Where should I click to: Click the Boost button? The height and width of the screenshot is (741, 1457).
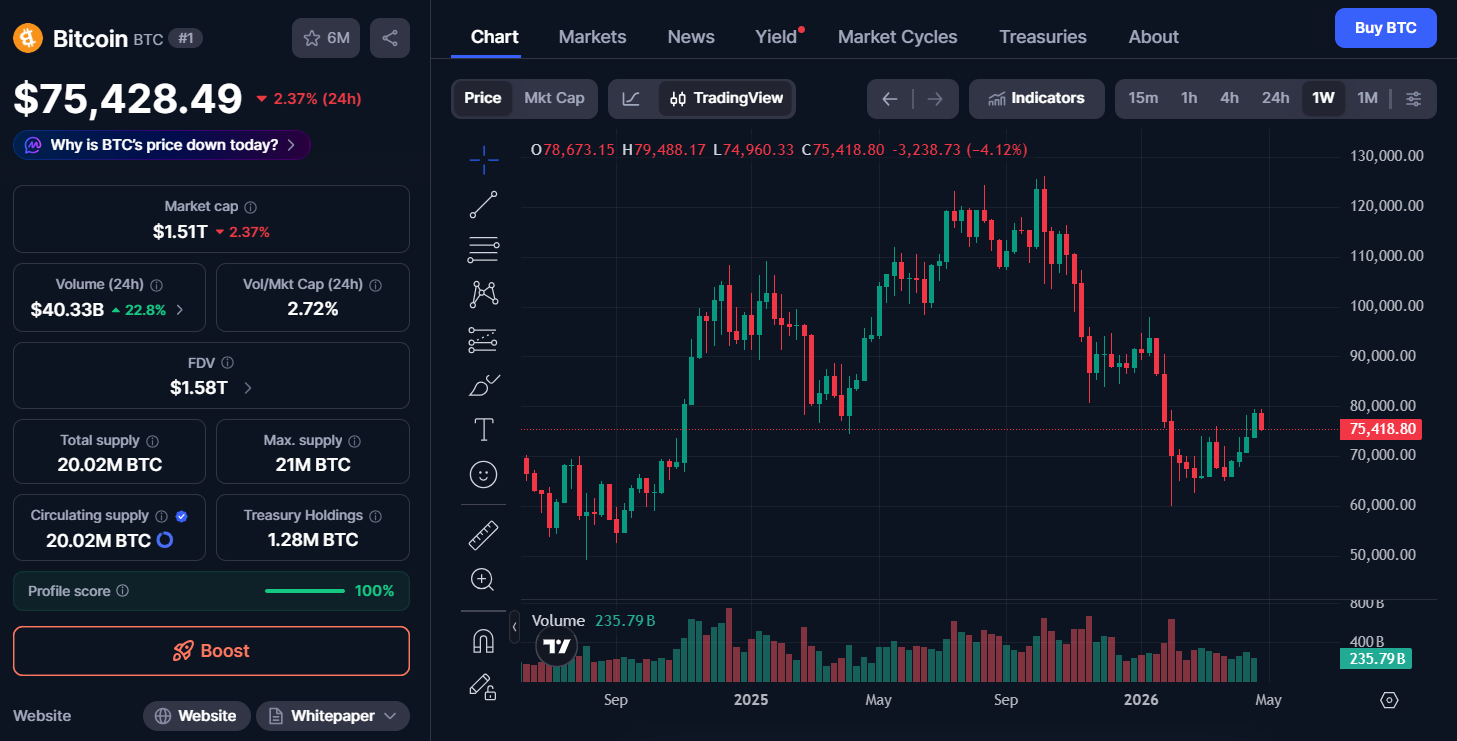point(211,651)
